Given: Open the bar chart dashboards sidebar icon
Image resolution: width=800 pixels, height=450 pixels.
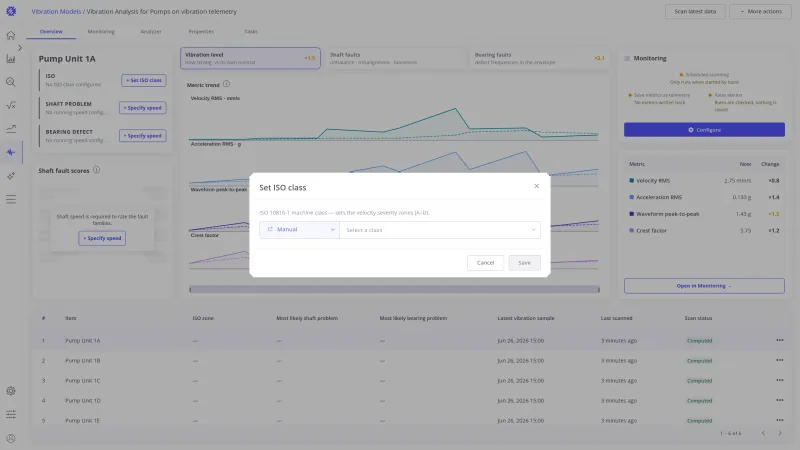Looking at the screenshot, I should pos(11,59).
